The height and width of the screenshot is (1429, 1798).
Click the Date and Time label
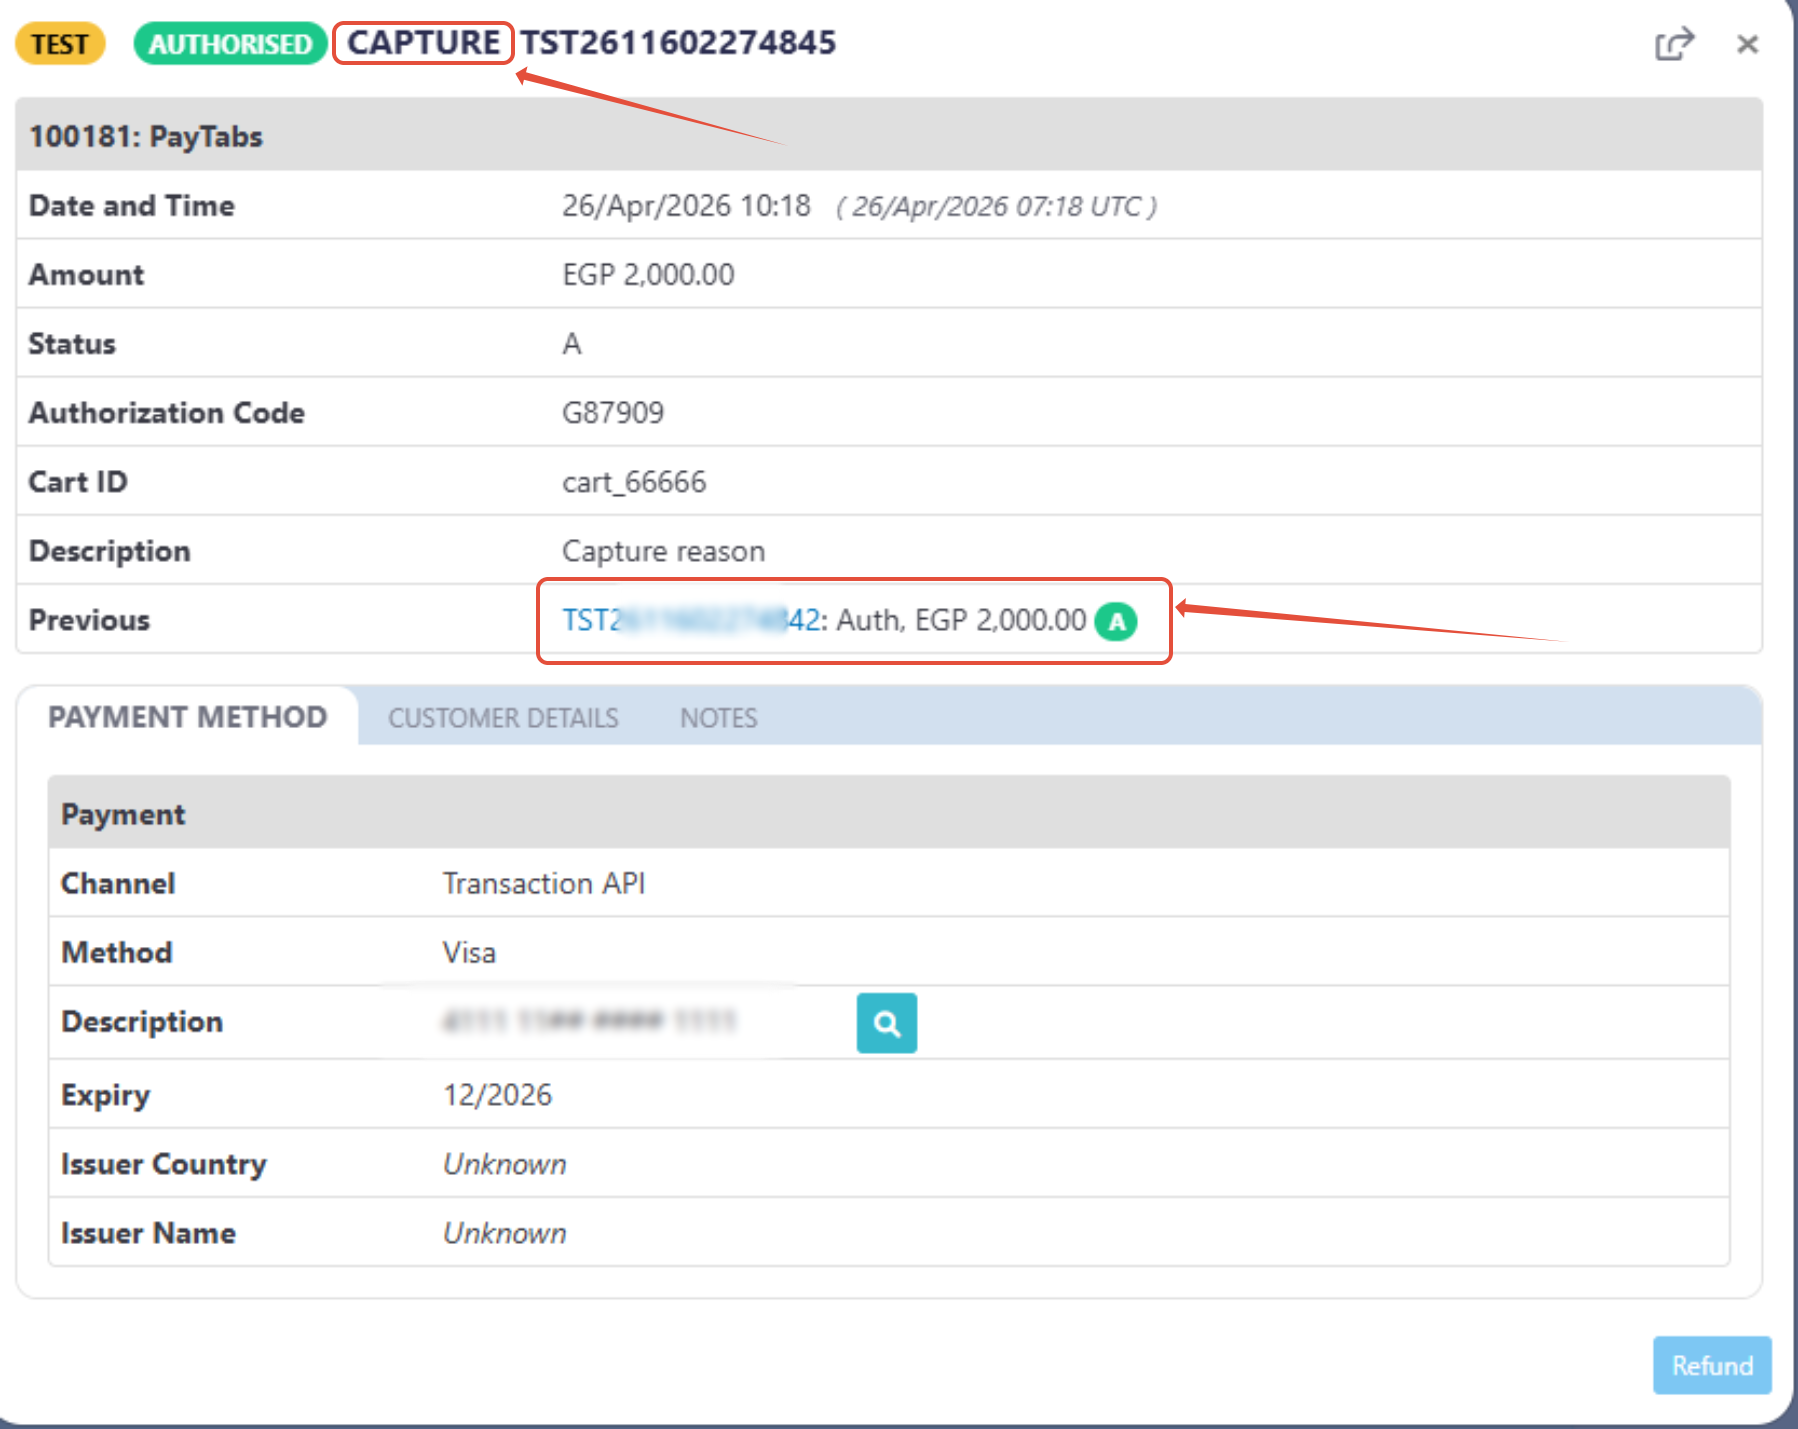131,205
